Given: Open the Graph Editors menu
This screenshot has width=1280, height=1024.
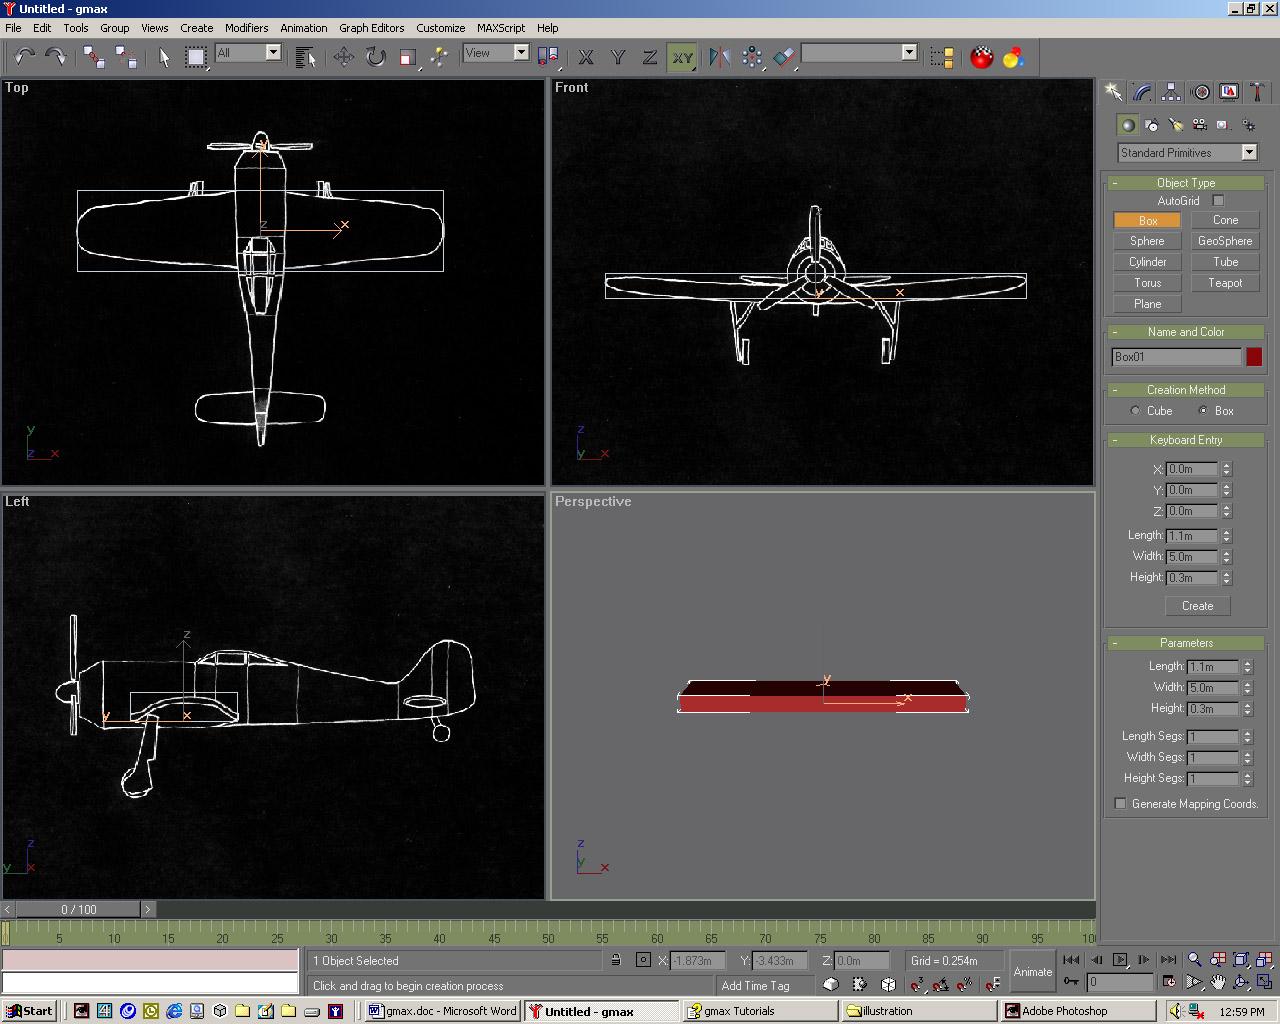Looking at the screenshot, I should pos(371,28).
